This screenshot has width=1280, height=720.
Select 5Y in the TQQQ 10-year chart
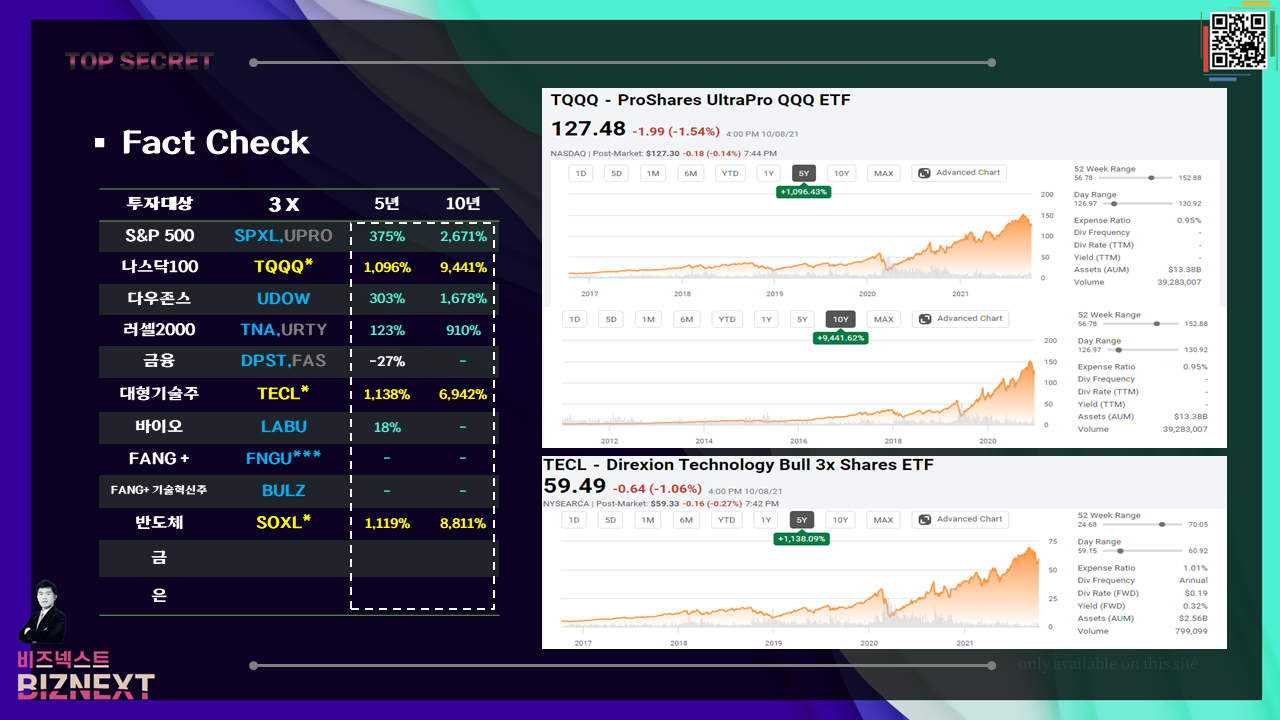802,319
